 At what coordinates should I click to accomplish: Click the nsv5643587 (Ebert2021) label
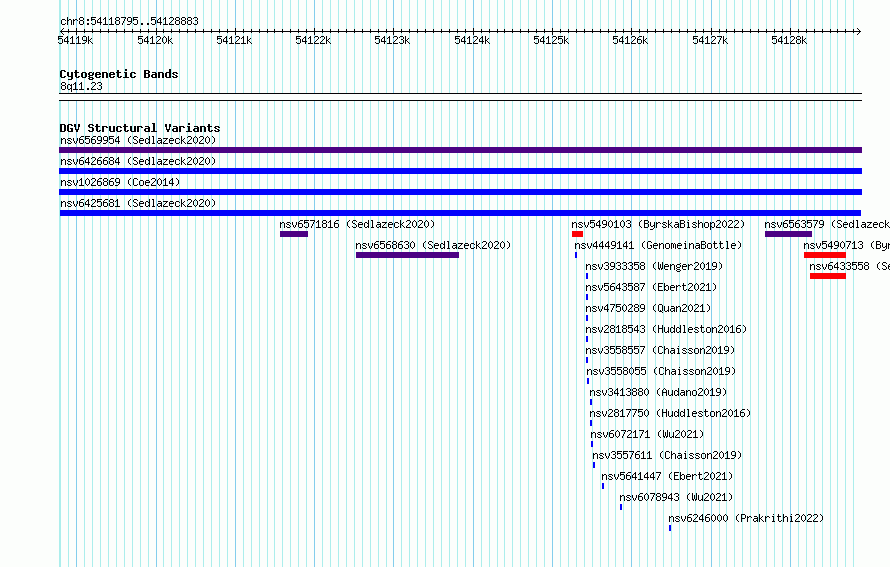(x=652, y=287)
